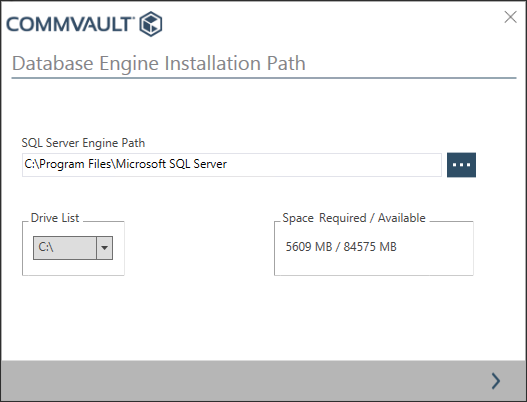Click the "SQL Server Engine Path" label

click(x=83, y=143)
